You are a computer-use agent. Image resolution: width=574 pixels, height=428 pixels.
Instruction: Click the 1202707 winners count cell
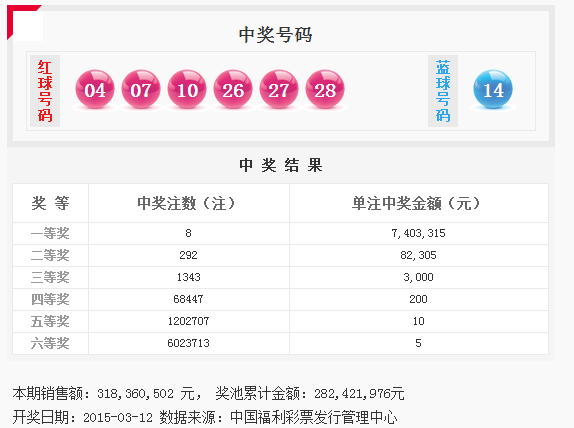click(x=189, y=321)
